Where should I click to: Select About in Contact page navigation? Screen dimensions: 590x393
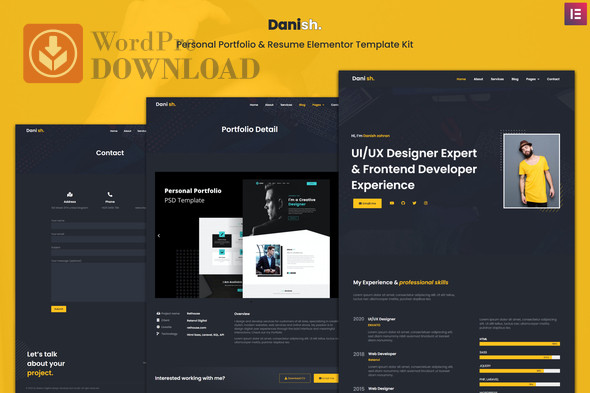[128, 131]
